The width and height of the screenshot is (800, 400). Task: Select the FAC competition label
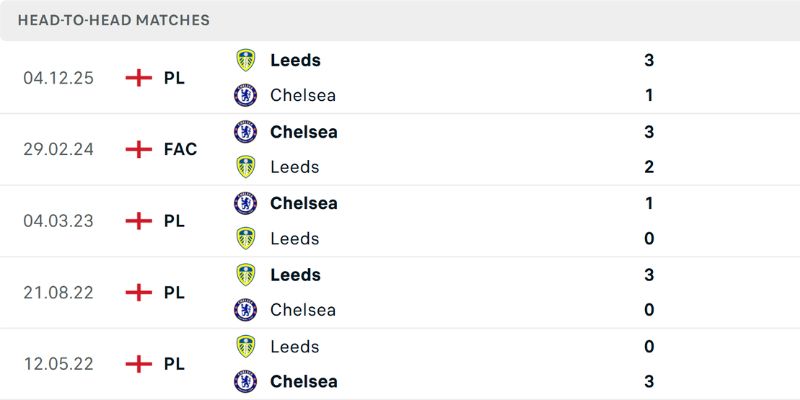click(180, 149)
